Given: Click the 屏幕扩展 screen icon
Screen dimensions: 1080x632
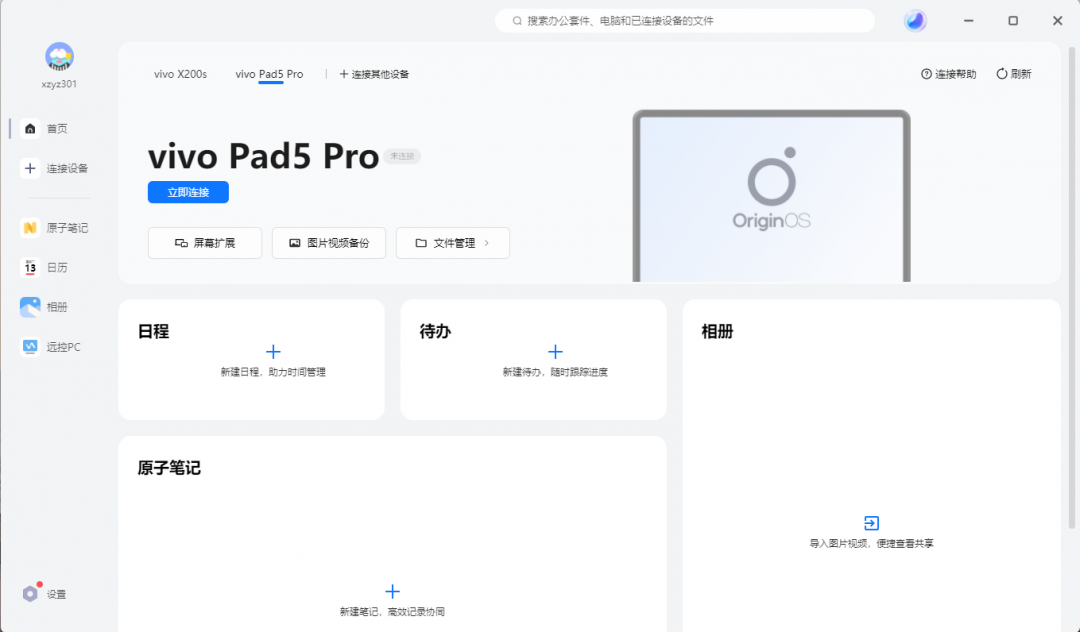Looking at the screenshot, I should pos(181,243).
